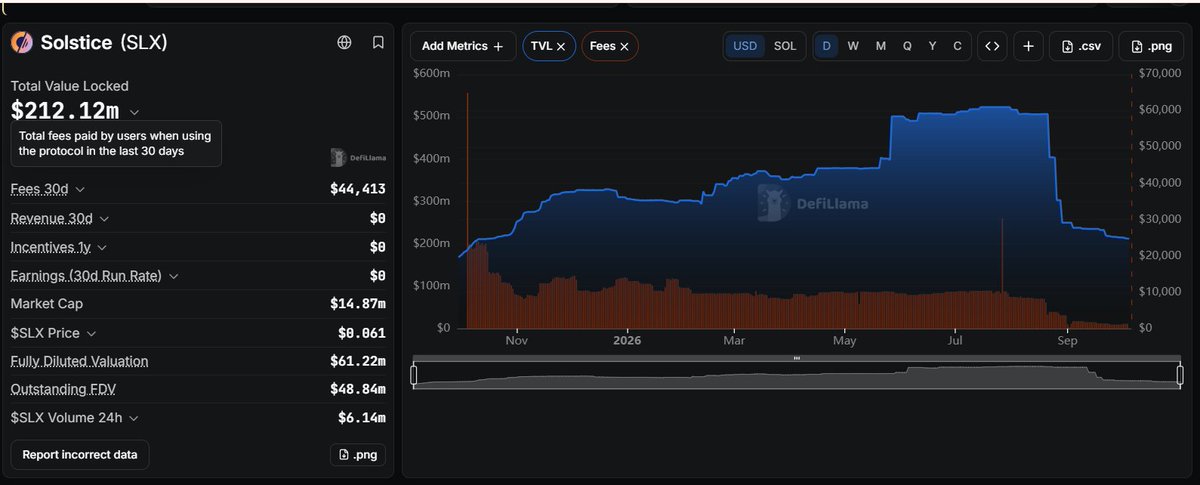Download chart data as .csv
The width and height of the screenshot is (1200, 485).
coord(1081,46)
